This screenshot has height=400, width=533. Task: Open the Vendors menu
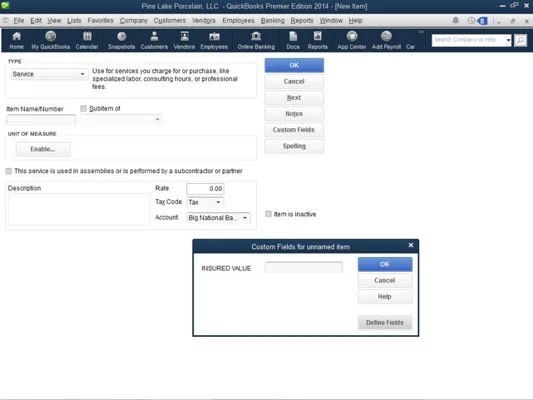coord(204,20)
